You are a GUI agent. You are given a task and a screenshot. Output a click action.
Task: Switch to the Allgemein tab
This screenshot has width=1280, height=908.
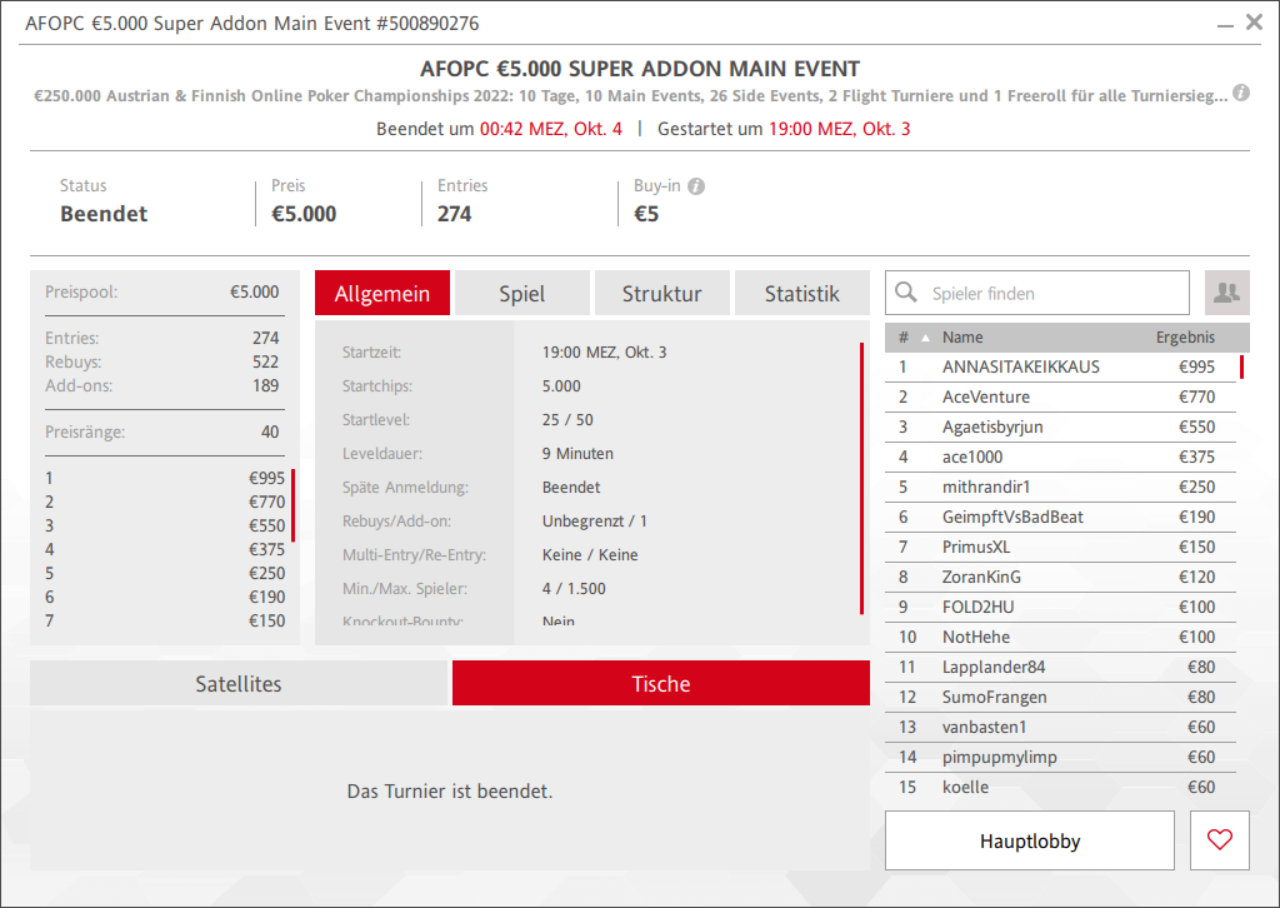pyautogui.click(x=382, y=293)
